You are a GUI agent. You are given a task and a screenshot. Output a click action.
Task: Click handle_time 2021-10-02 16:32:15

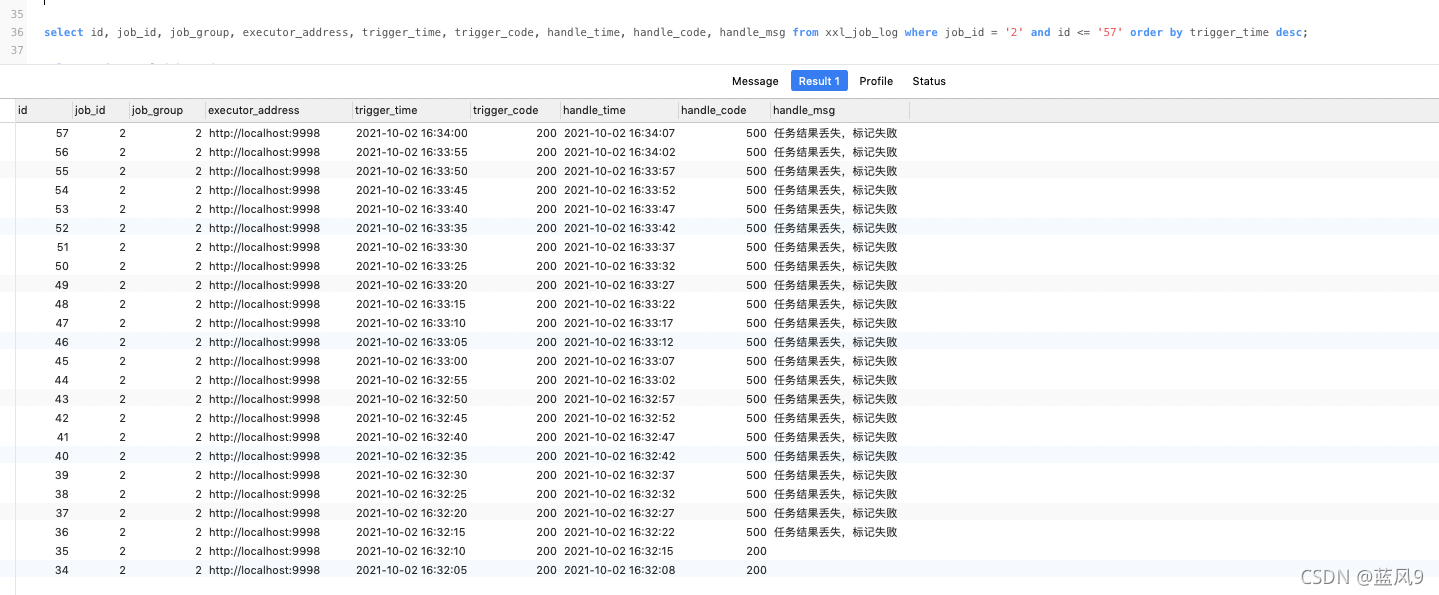pos(620,551)
